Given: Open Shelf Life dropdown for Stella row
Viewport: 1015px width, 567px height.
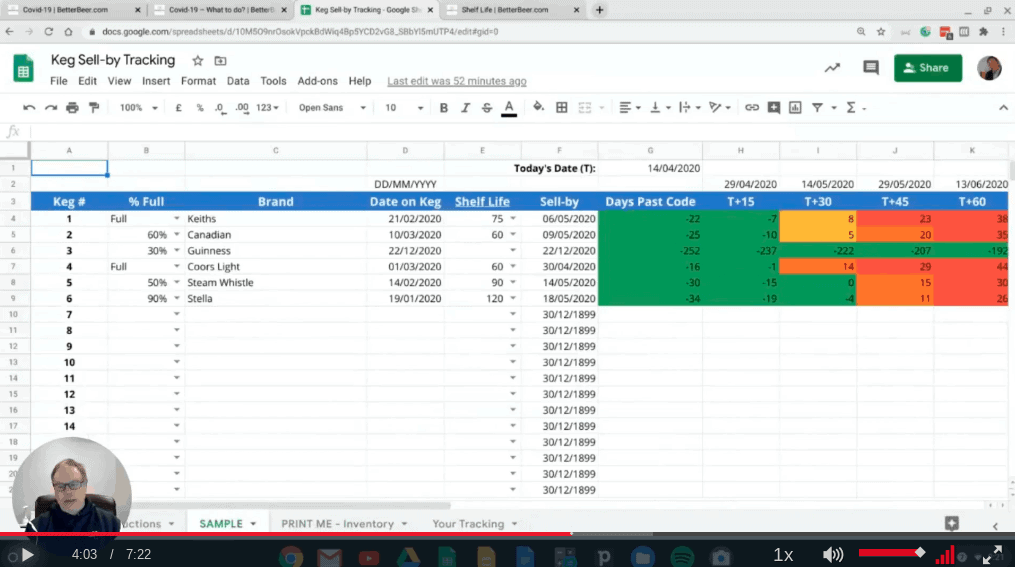Looking at the screenshot, I should tap(513, 298).
